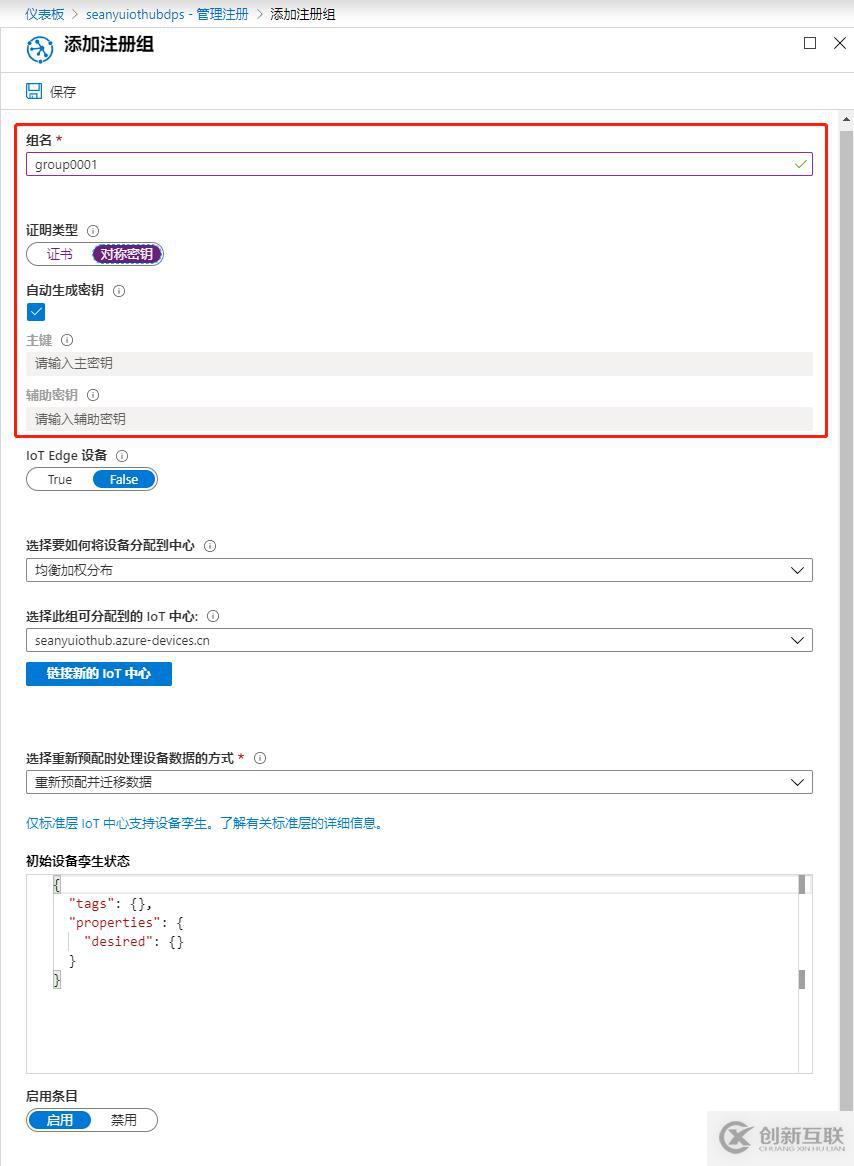
Task: Click the JSON editor vertical scrollbar
Action: click(x=803, y=973)
